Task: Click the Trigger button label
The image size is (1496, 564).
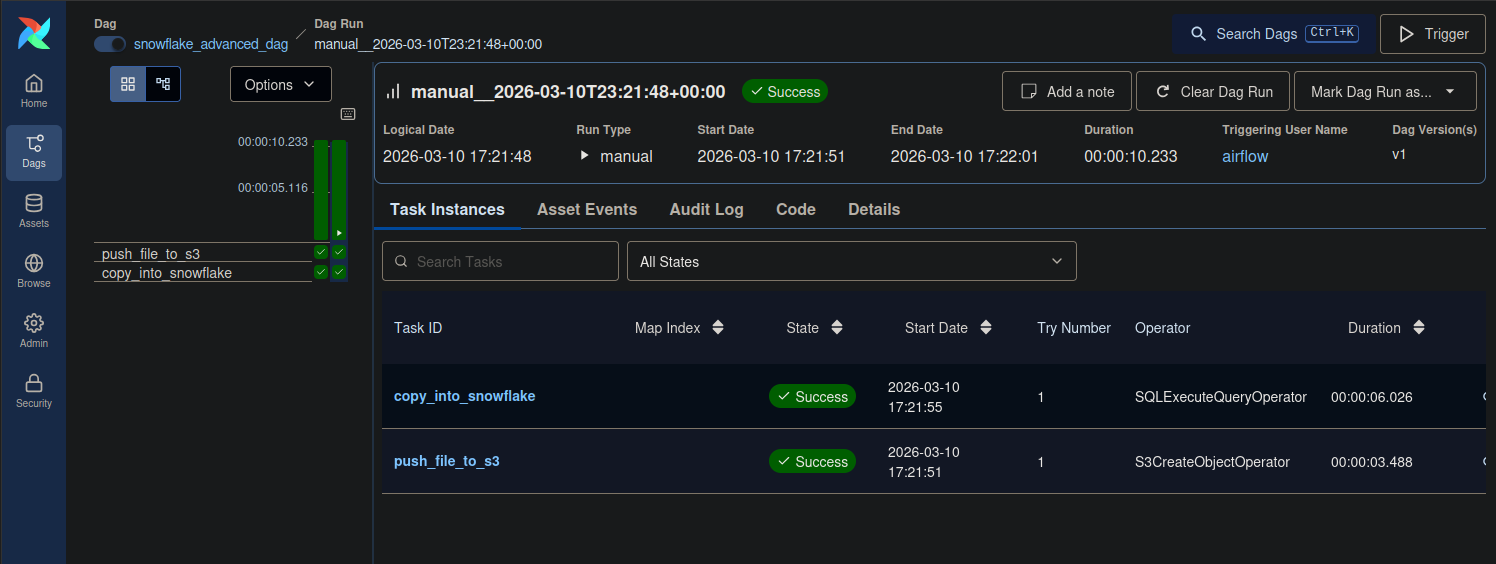Action: click(x=1447, y=34)
